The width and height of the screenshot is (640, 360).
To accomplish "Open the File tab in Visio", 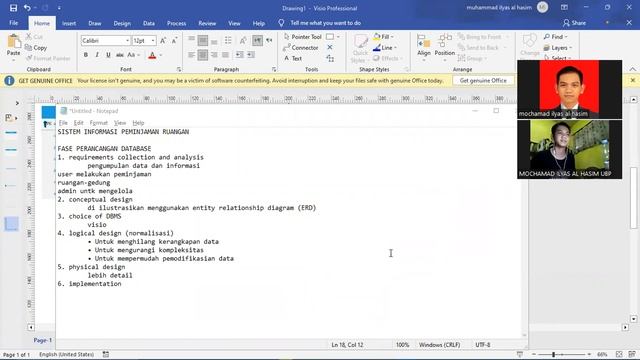I will [13, 23].
